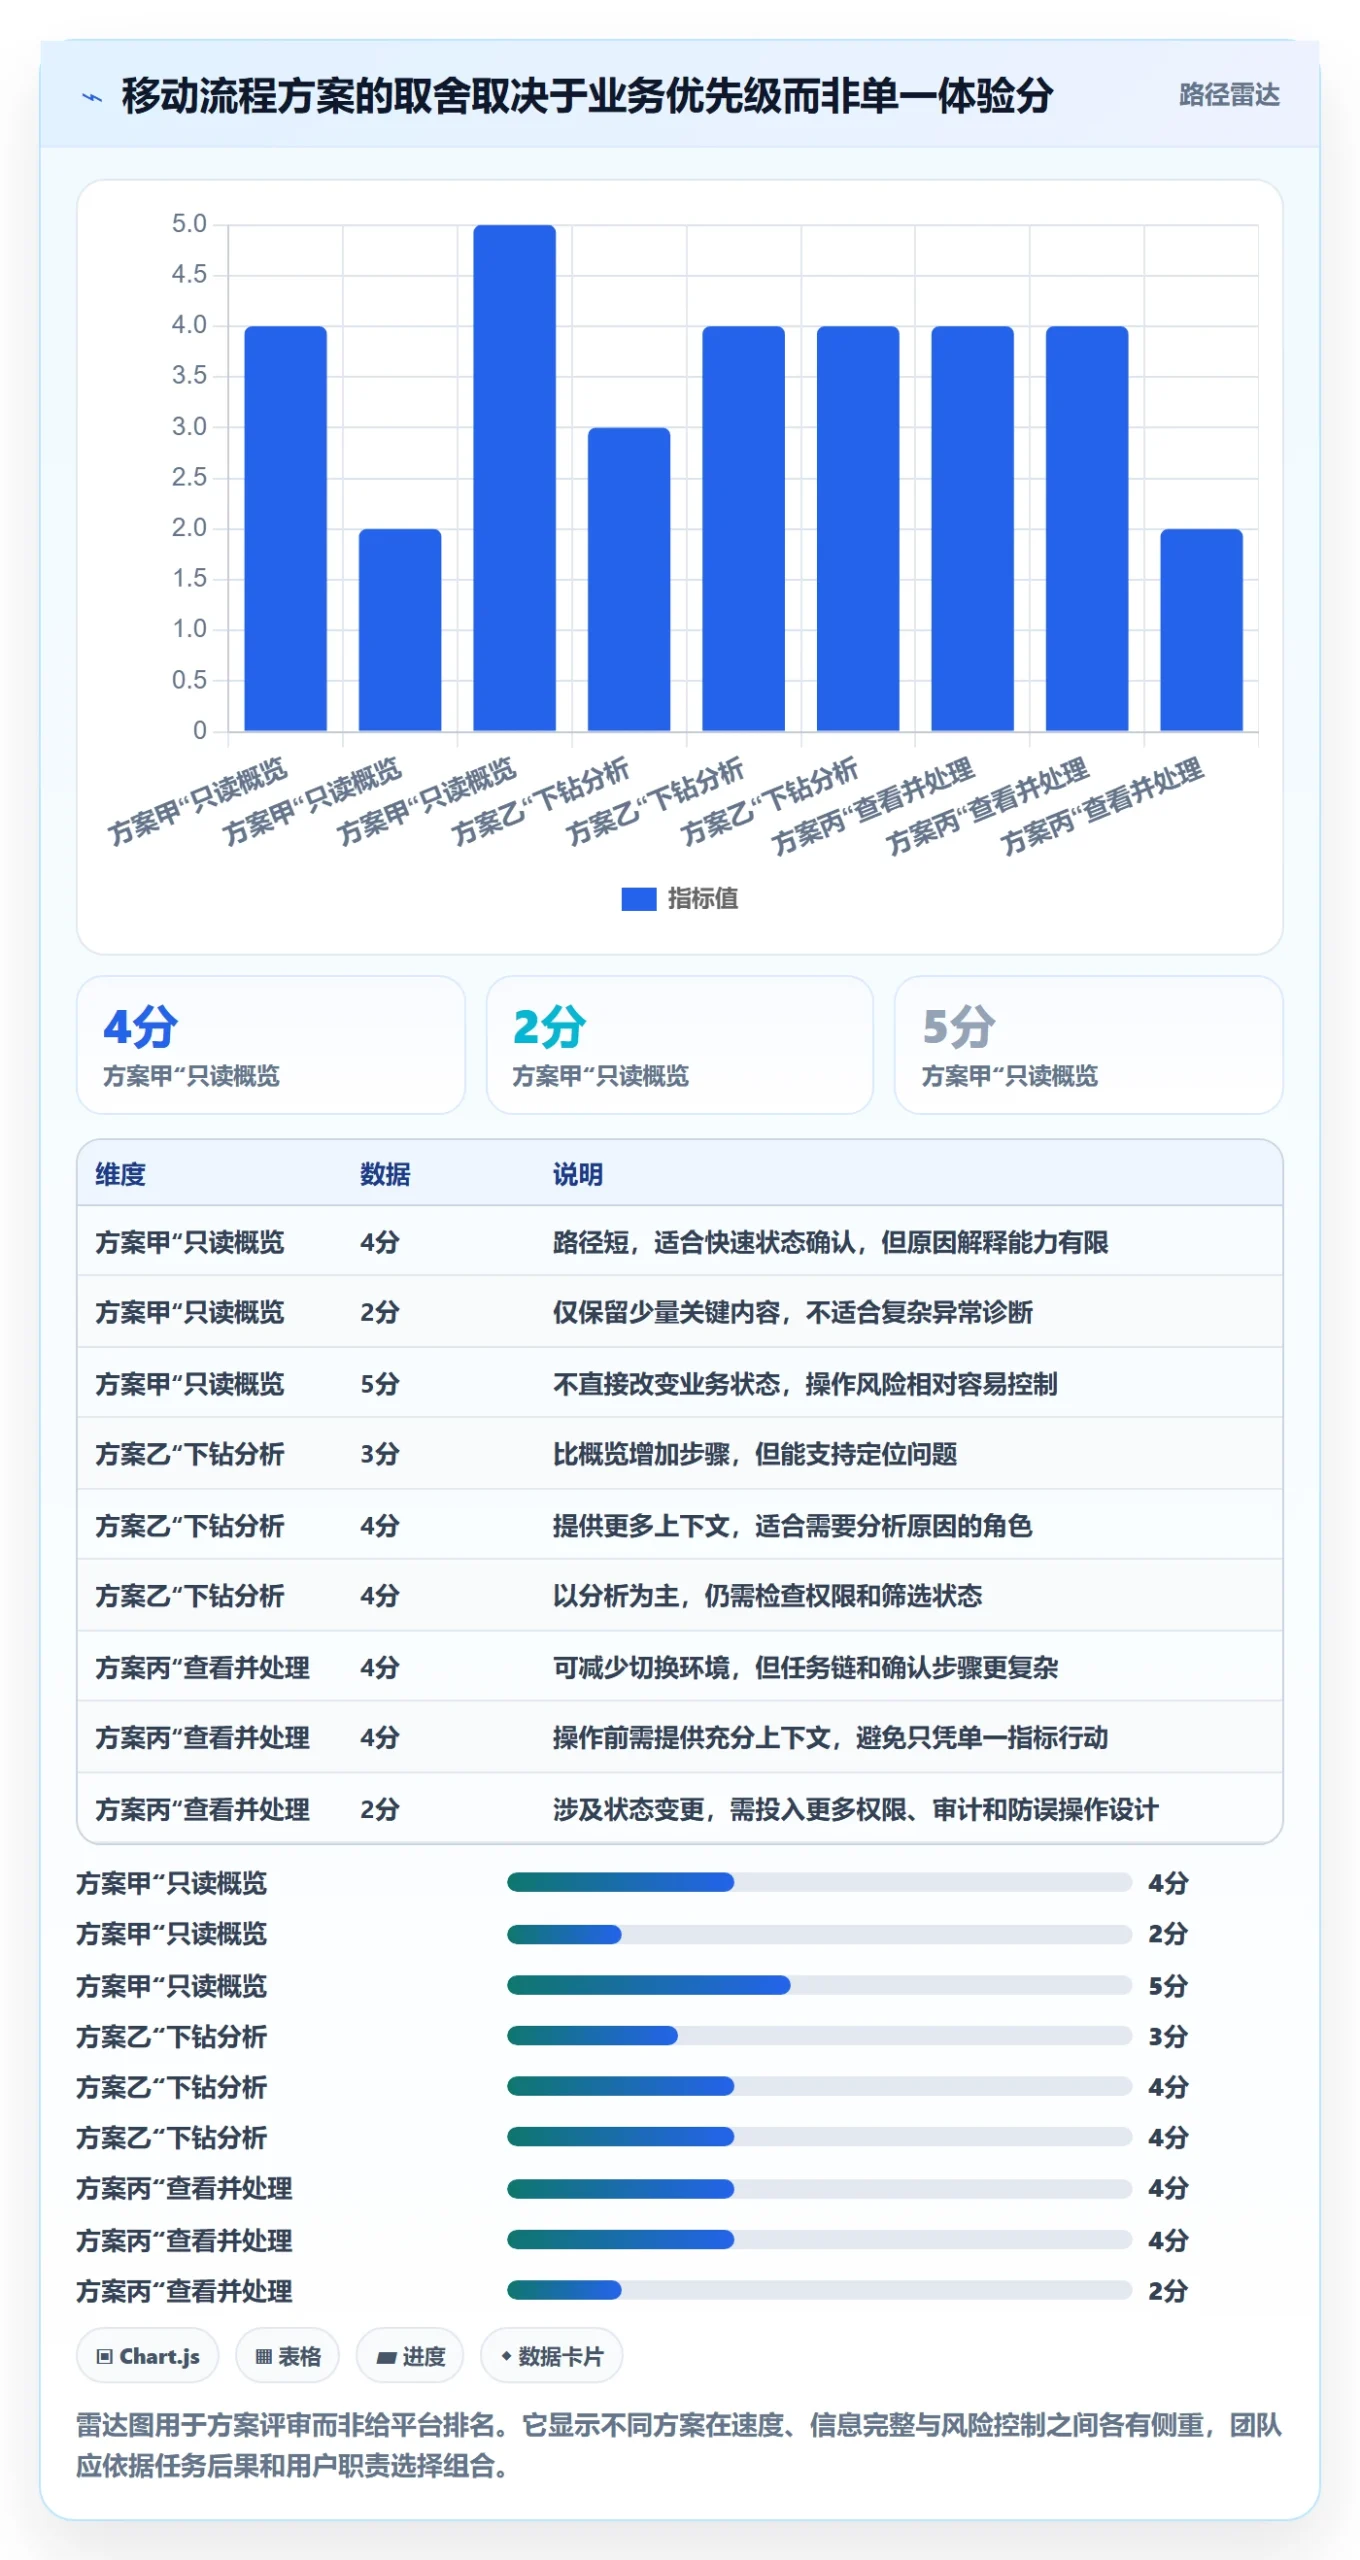Viewport: 1360px width, 2560px height.
Task: Select the 路径雷达 tag in the header
Action: point(1229,95)
